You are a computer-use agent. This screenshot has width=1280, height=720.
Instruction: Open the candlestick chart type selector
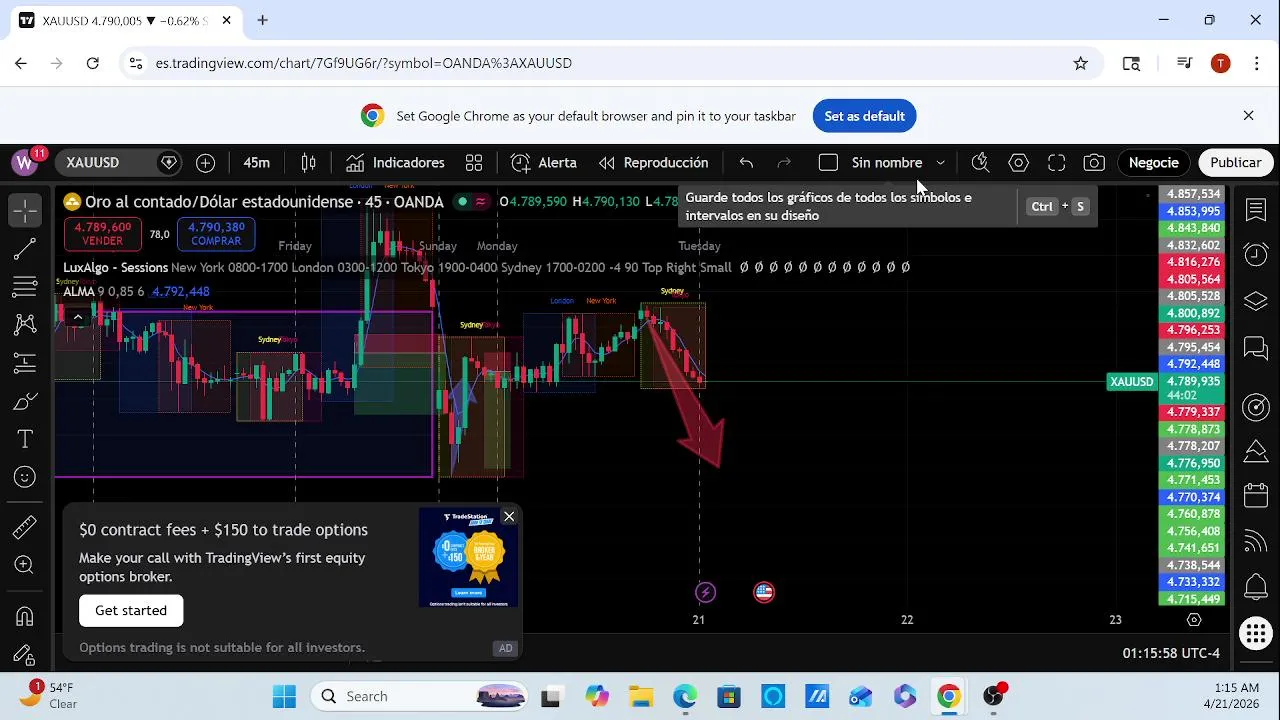[309, 163]
